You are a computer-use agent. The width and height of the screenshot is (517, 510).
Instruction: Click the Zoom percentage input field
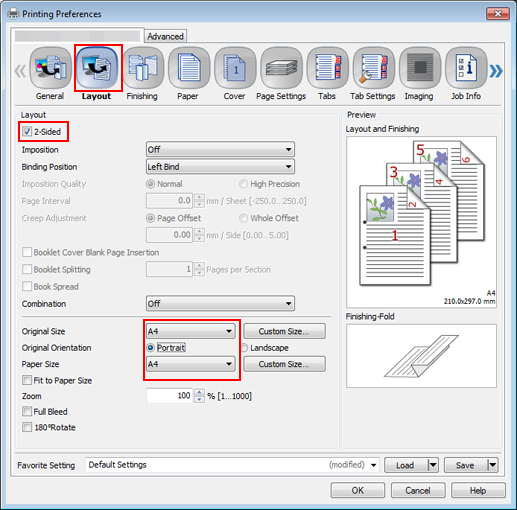[169, 396]
